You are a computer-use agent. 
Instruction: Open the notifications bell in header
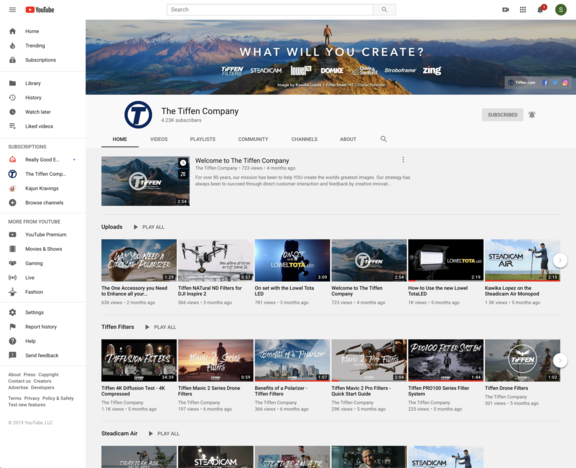point(540,10)
